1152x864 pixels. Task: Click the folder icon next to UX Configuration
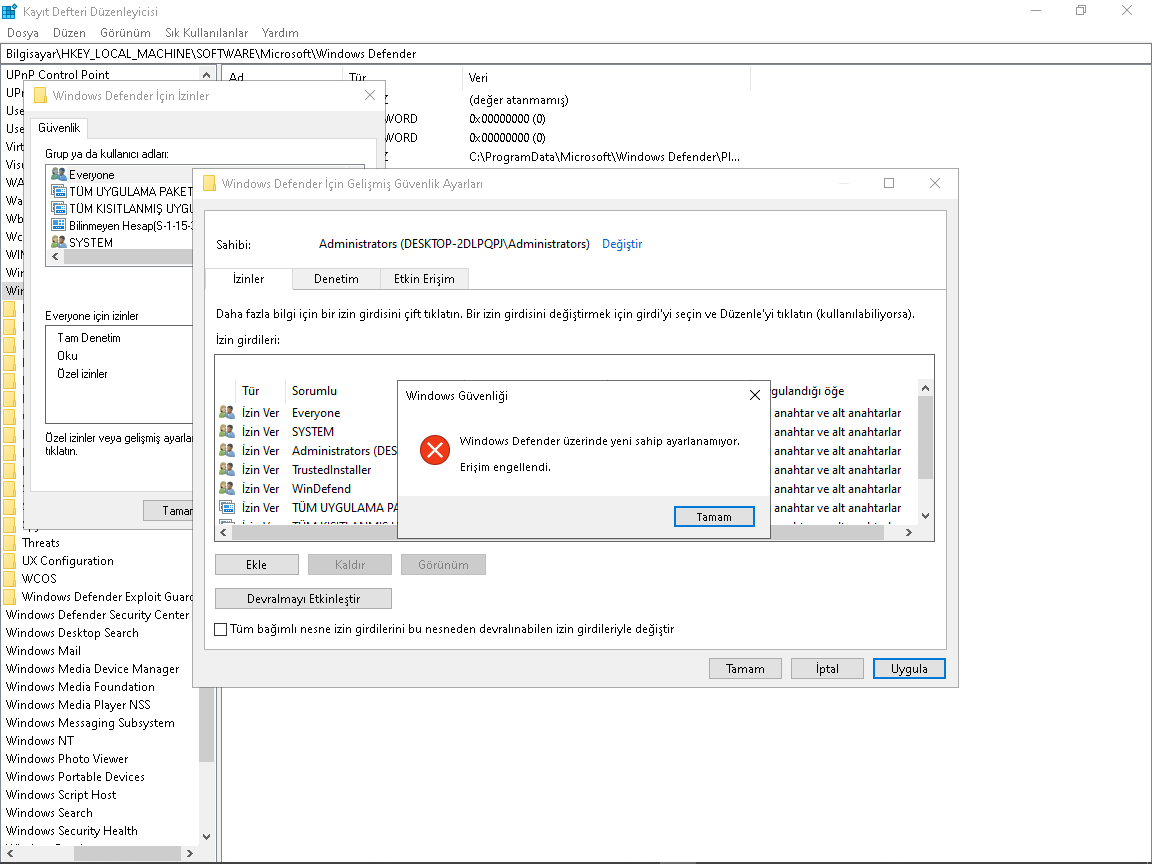pos(10,561)
